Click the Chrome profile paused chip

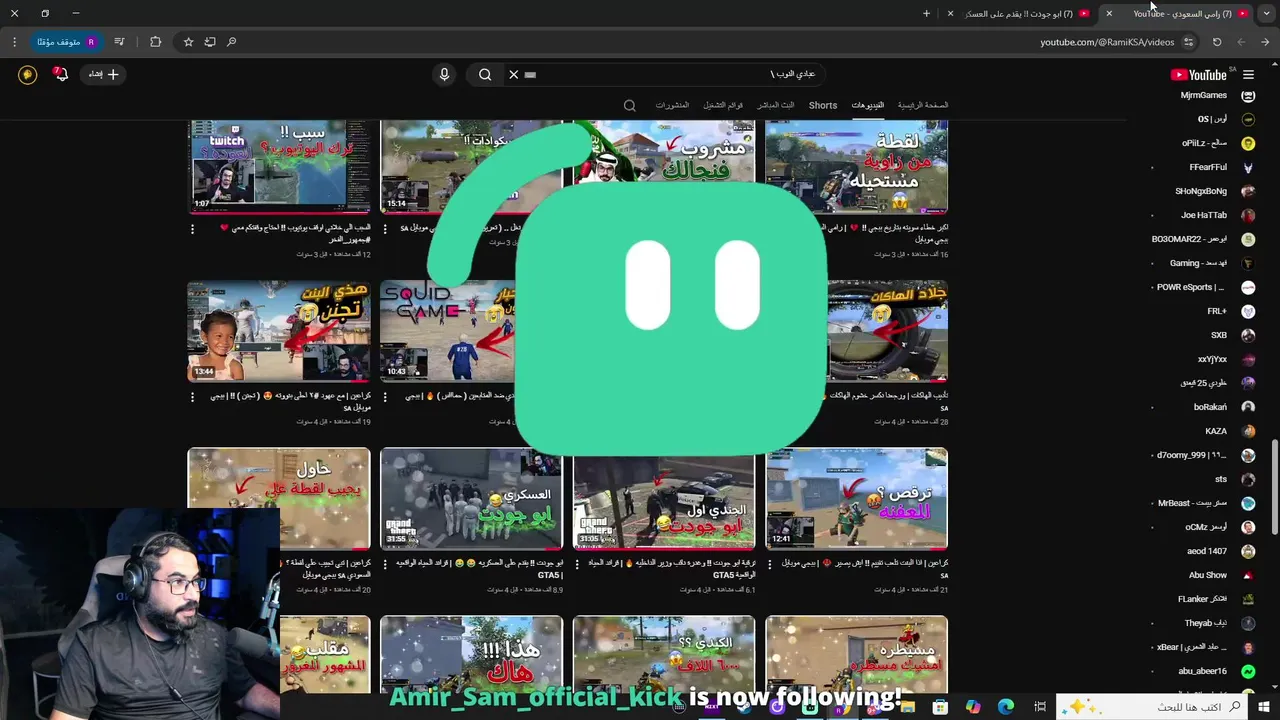(66, 42)
